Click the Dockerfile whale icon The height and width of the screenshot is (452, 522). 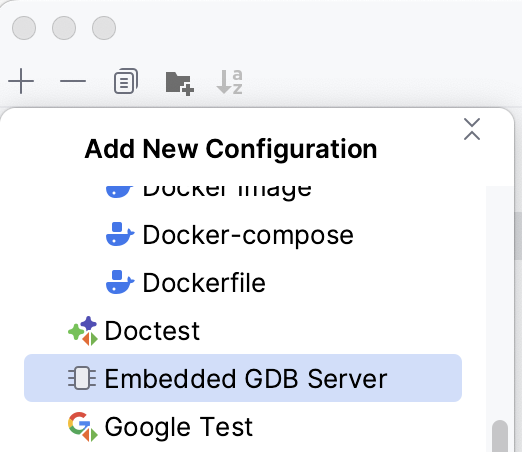(120, 282)
